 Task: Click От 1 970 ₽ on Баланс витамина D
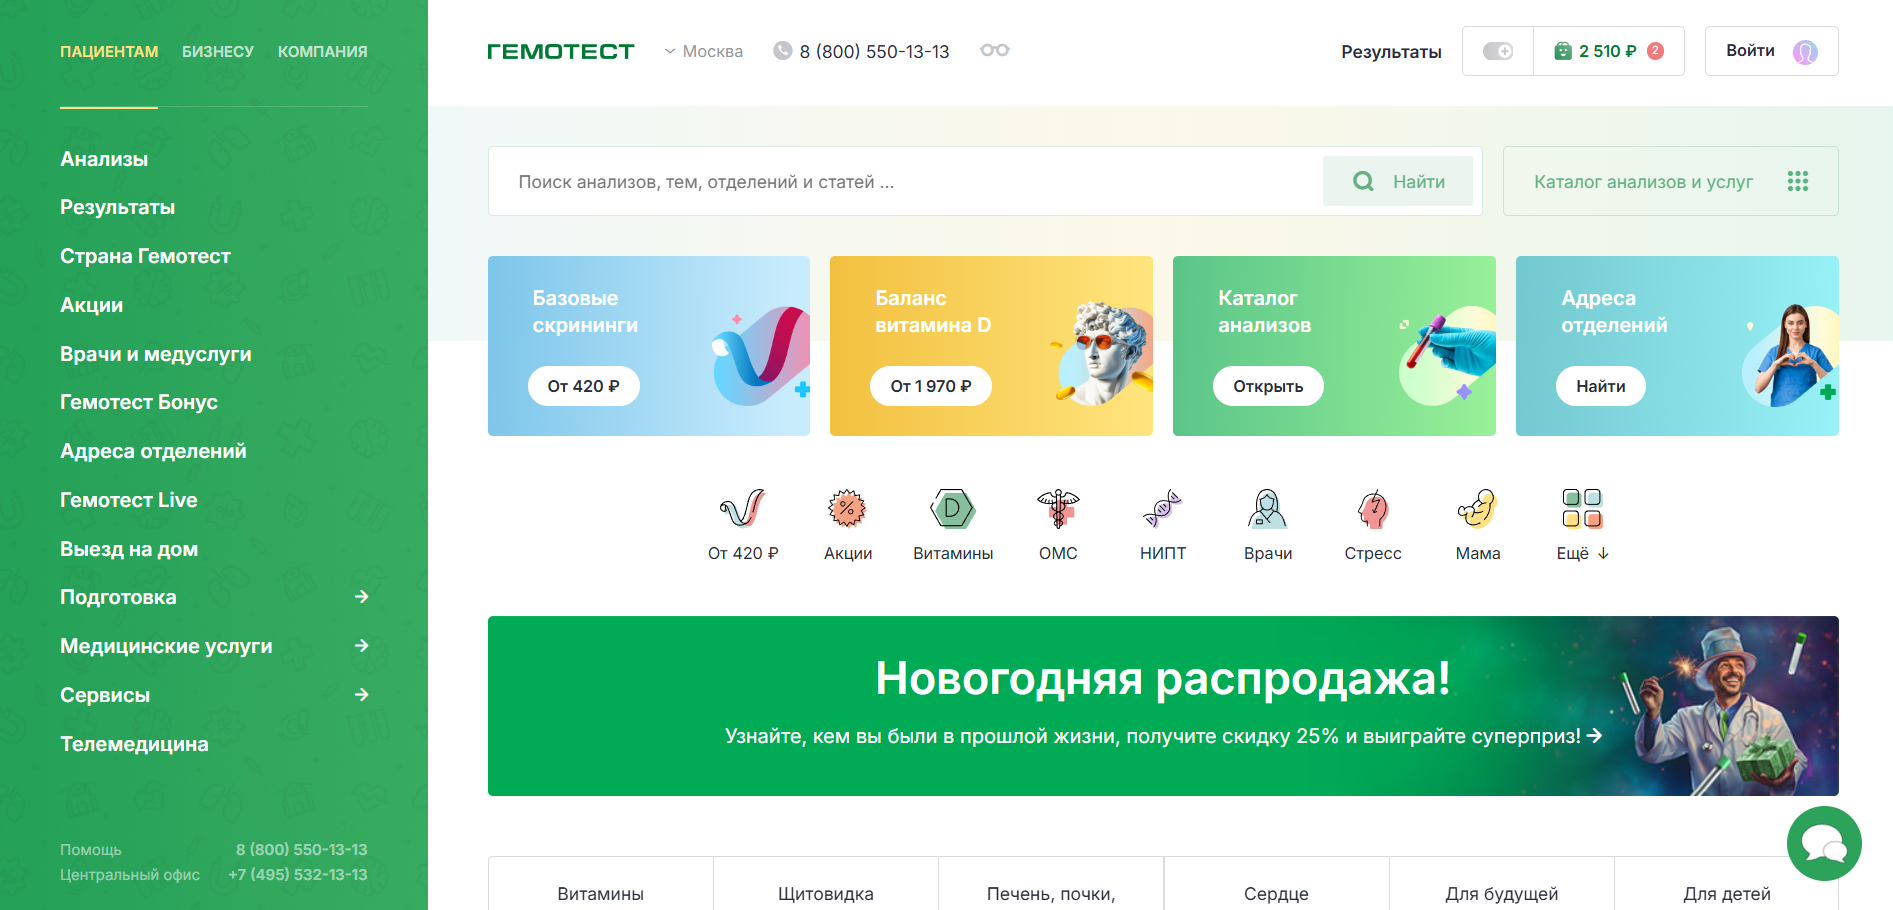[931, 386]
